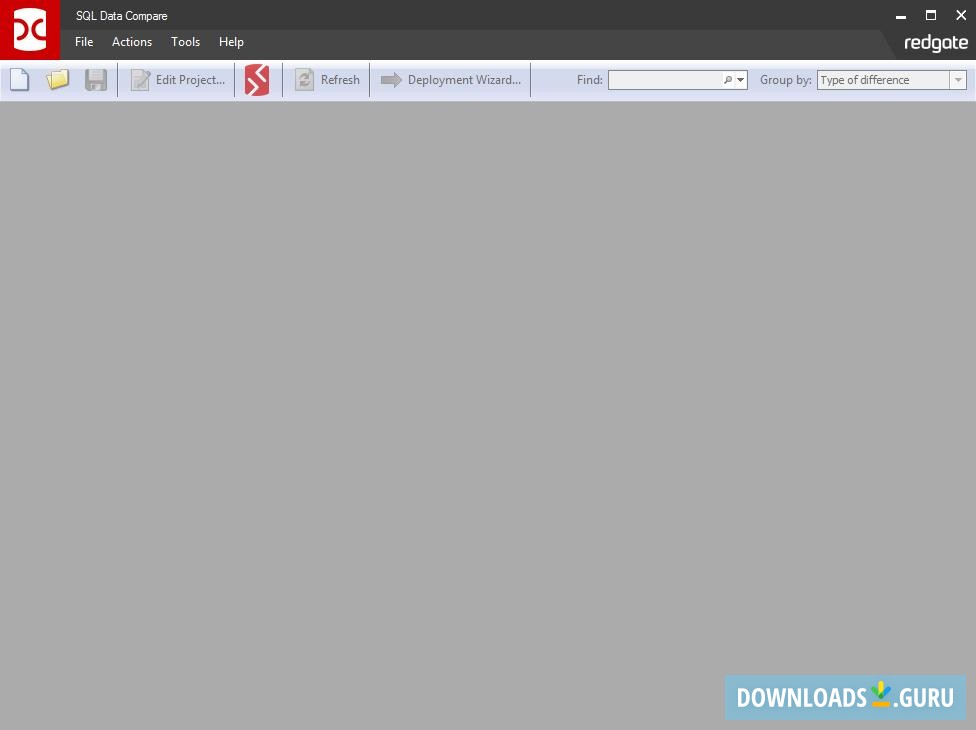Launch the red SQL Compare icon
Image resolution: width=976 pixels, height=730 pixels.
point(257,80)
